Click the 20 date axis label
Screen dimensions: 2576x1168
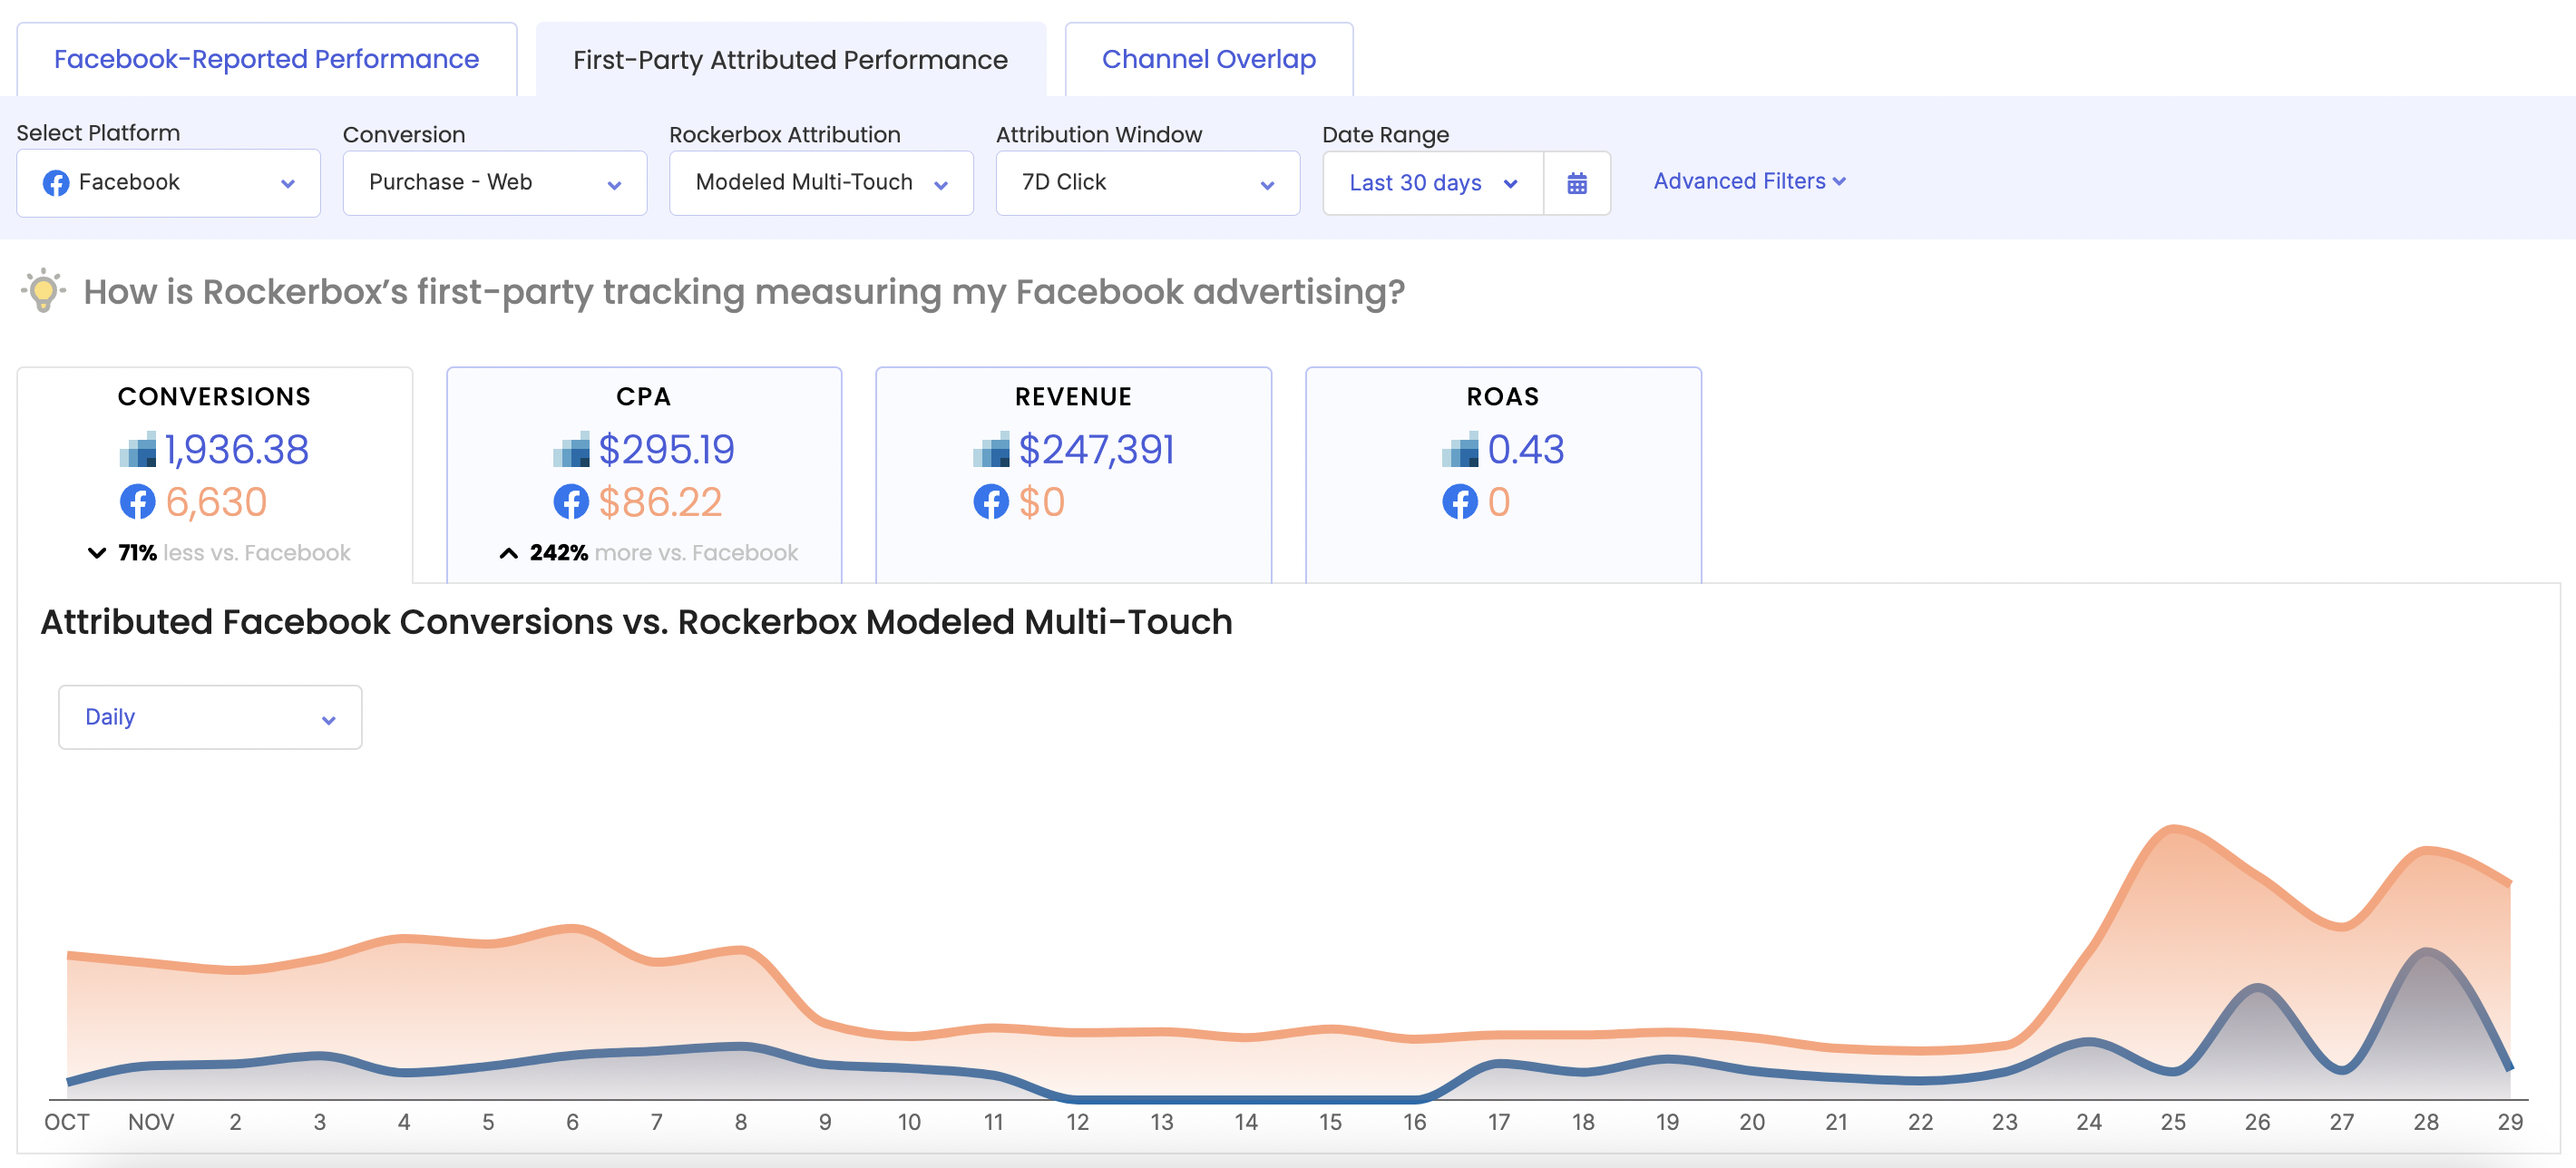(x=1751, y=1122)
